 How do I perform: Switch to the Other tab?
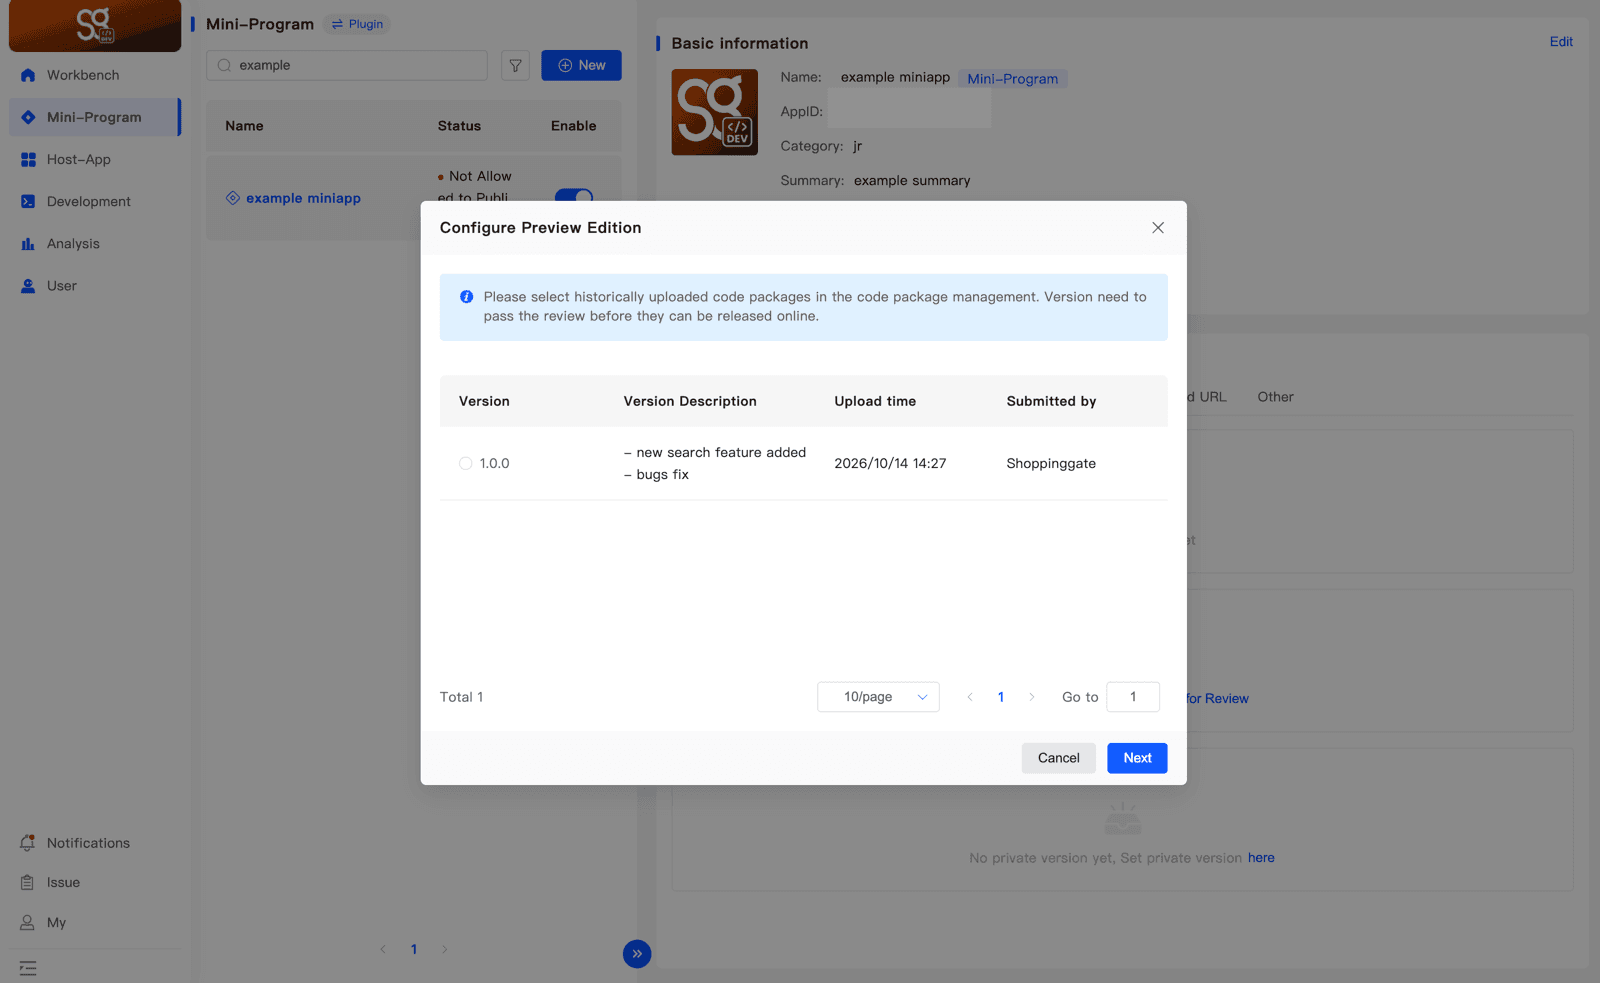1275,396
